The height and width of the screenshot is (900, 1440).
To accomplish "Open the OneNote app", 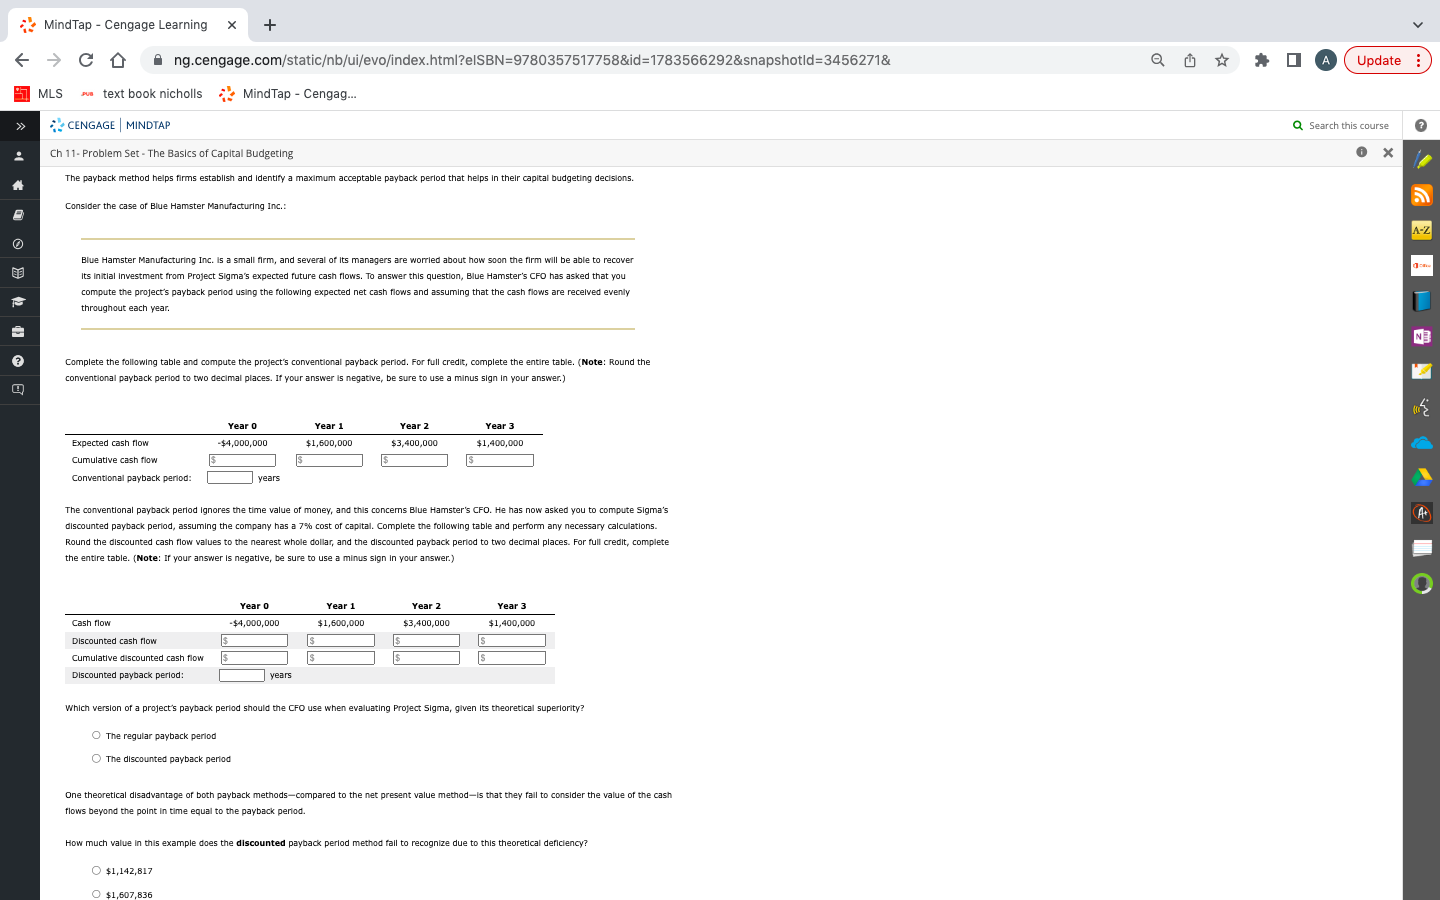I will tap(1422, 336).
